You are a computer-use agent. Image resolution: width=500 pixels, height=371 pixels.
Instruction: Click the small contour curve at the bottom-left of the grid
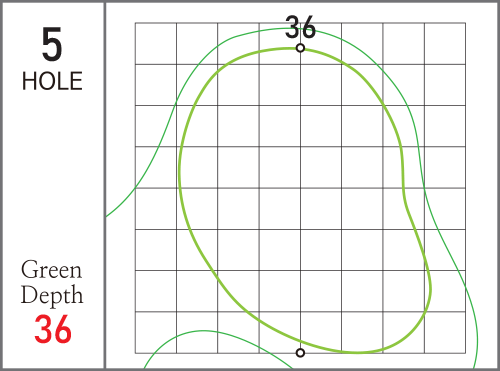point(203,331)
